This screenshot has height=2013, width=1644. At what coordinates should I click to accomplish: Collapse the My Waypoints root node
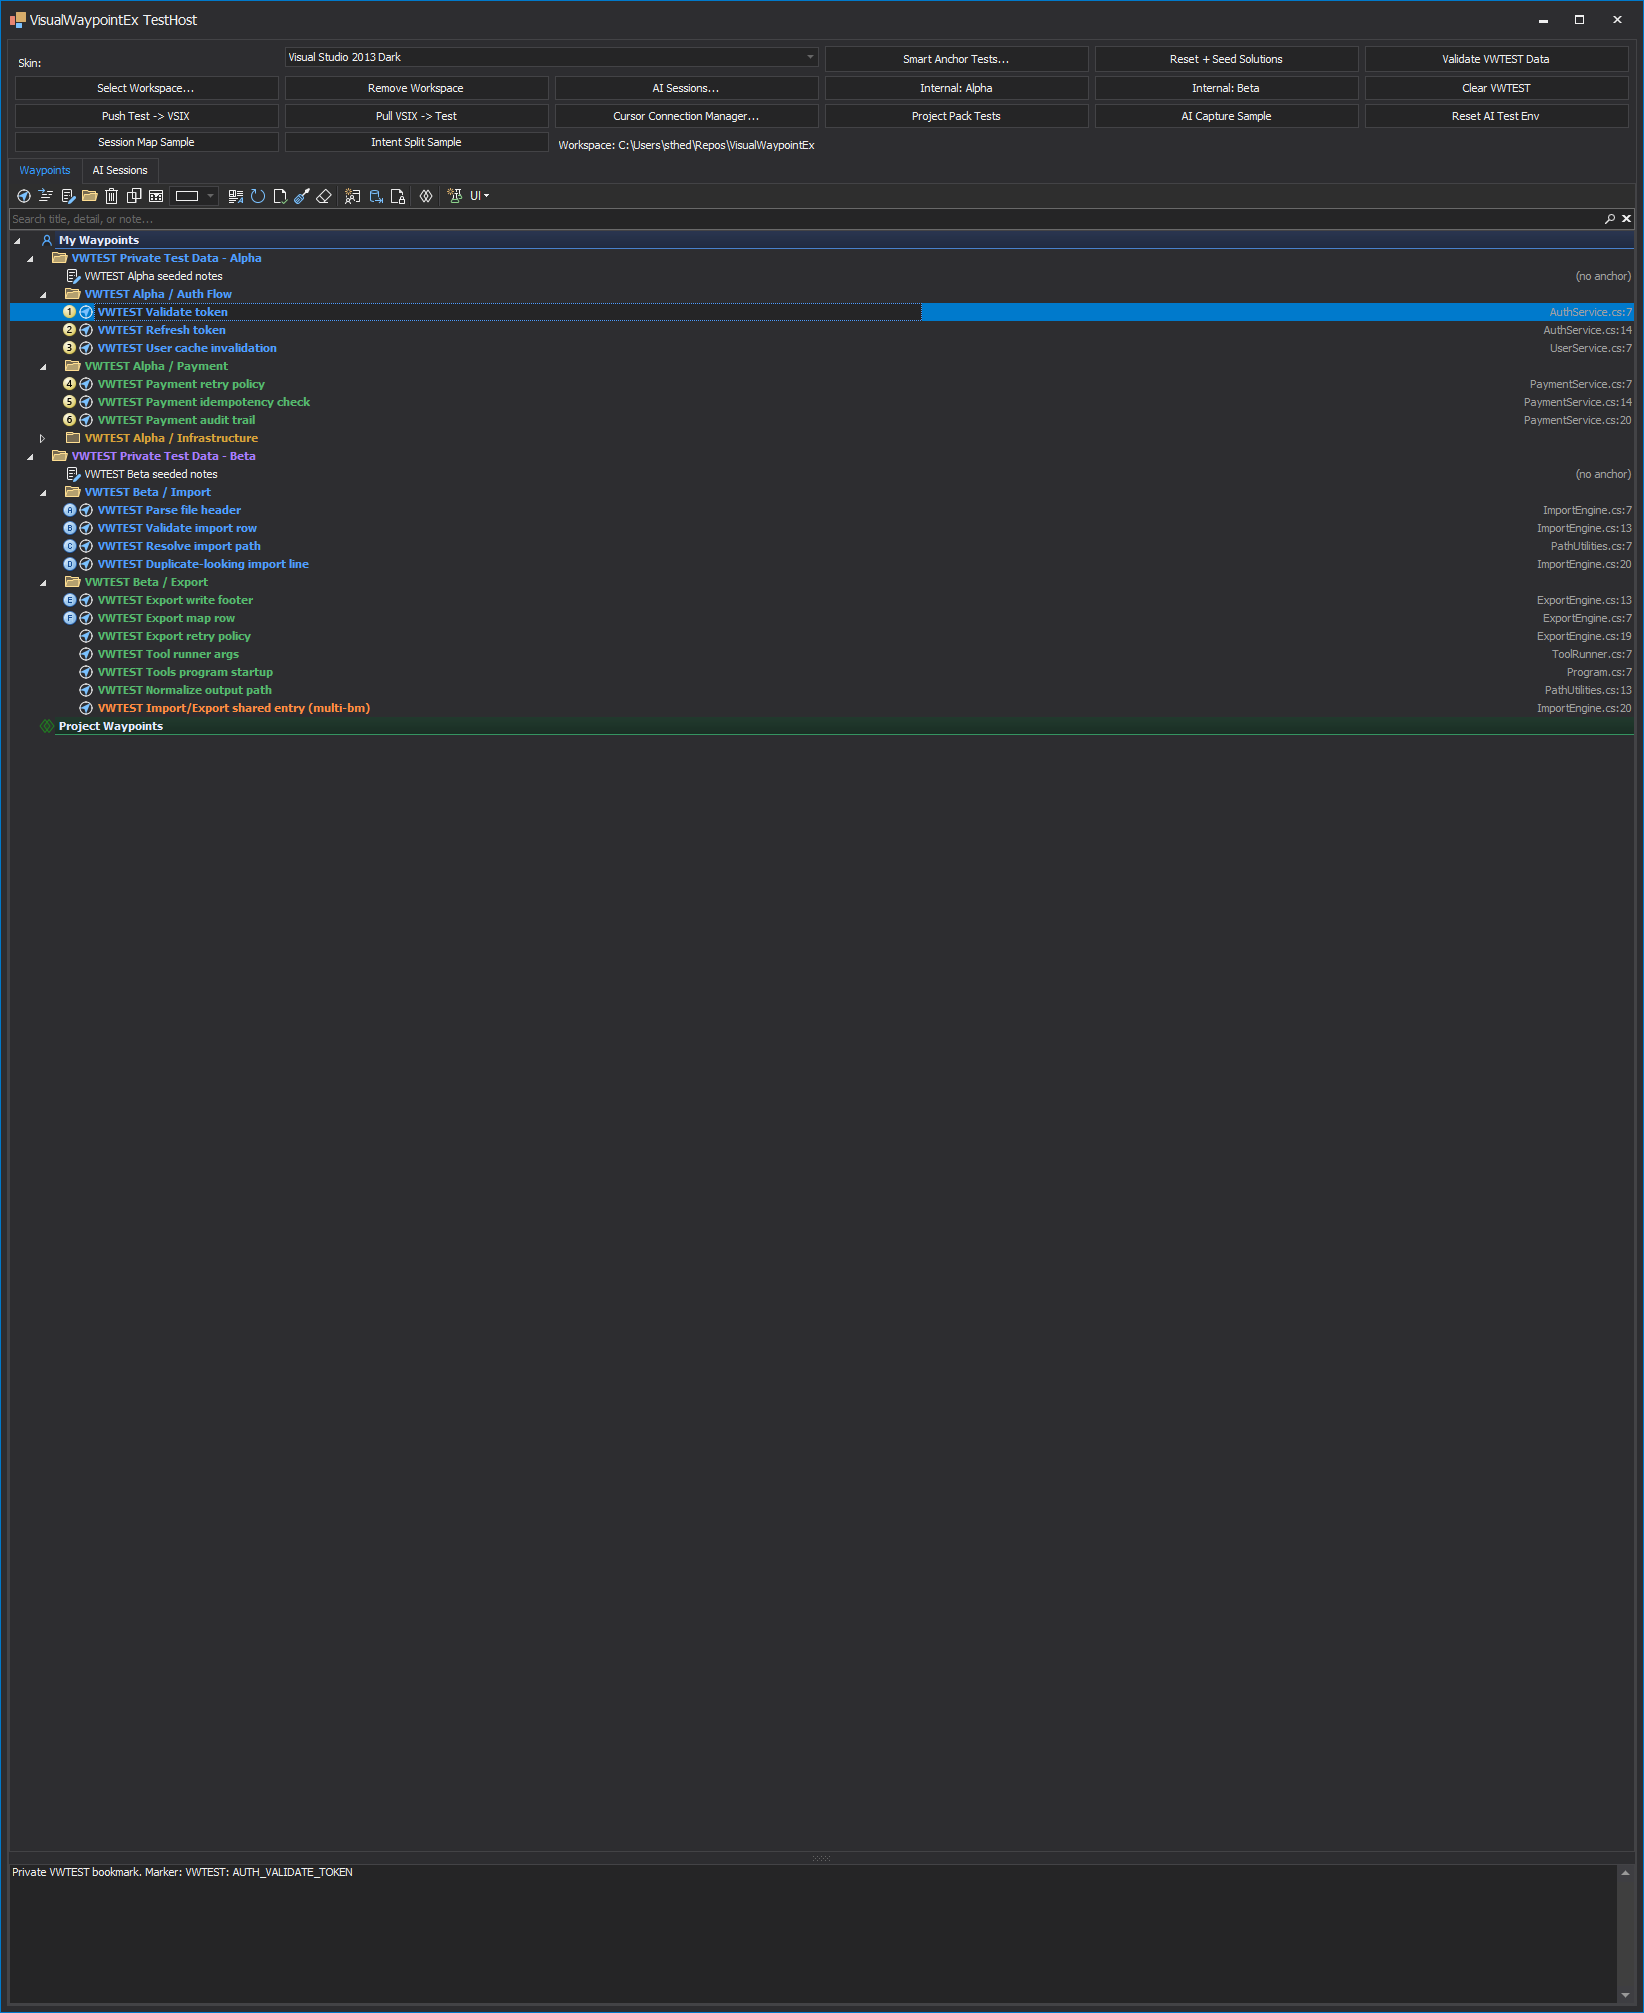pyautogui.click(x=17, y=241)
